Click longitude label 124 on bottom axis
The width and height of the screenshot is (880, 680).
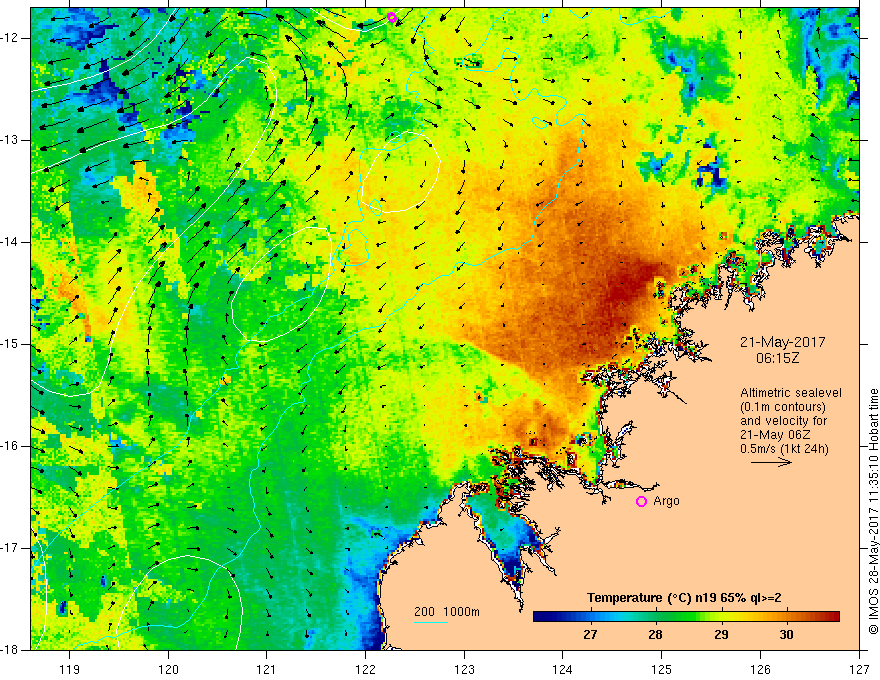point(562,669)
